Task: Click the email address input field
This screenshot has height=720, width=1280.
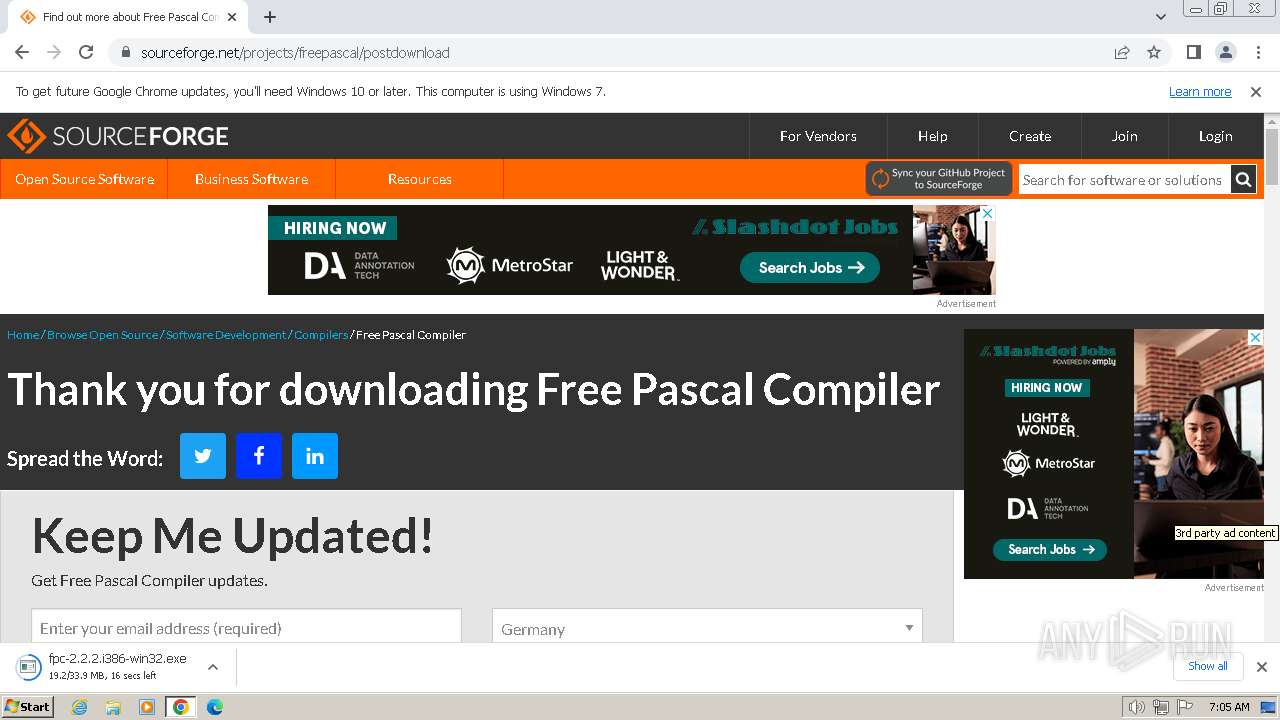Action: 246,627
